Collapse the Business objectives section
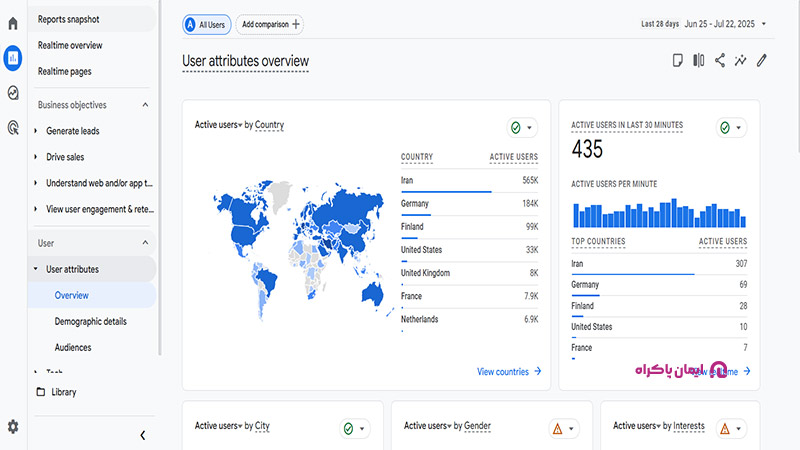The height and width of the screenshot is (450, 800). click(x=145, y=105)
